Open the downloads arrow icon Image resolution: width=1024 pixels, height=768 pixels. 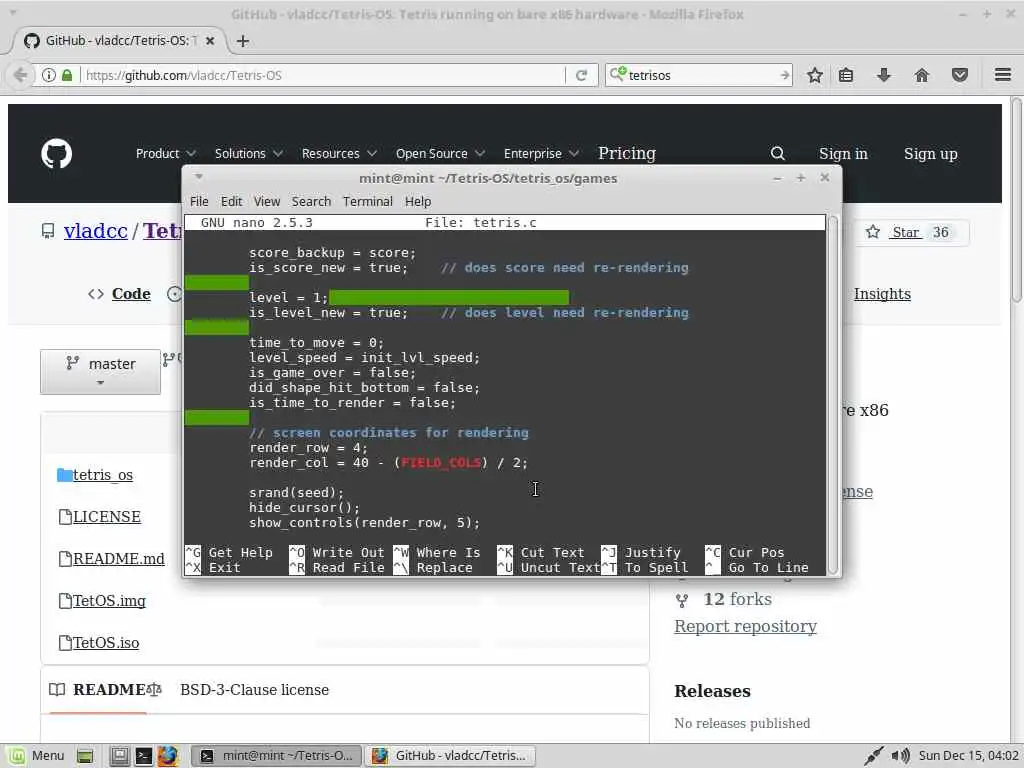coord(884,75)
